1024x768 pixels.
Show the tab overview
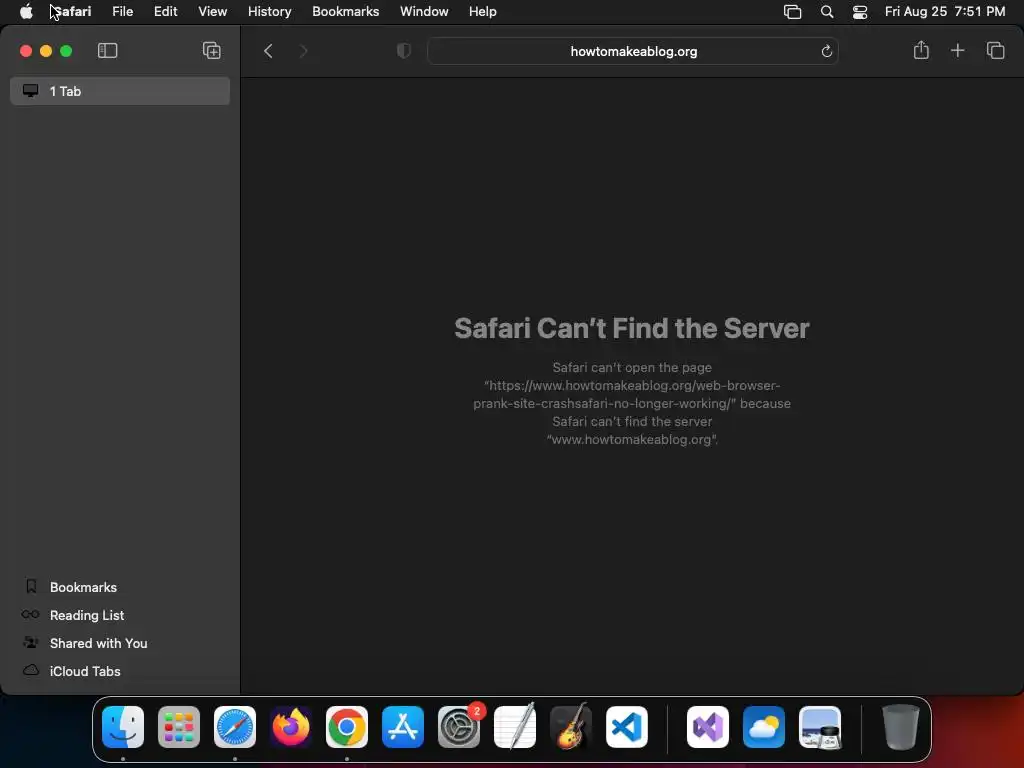tap(995, 50)
